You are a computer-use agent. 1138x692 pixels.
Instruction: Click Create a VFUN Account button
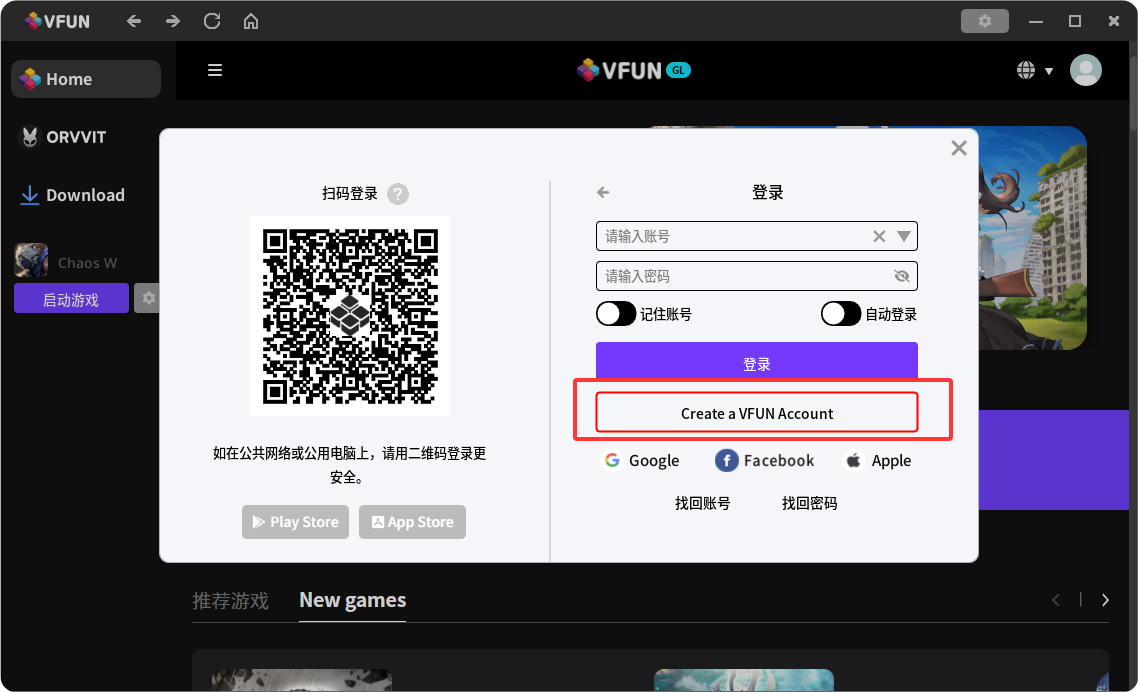[757, 413]
